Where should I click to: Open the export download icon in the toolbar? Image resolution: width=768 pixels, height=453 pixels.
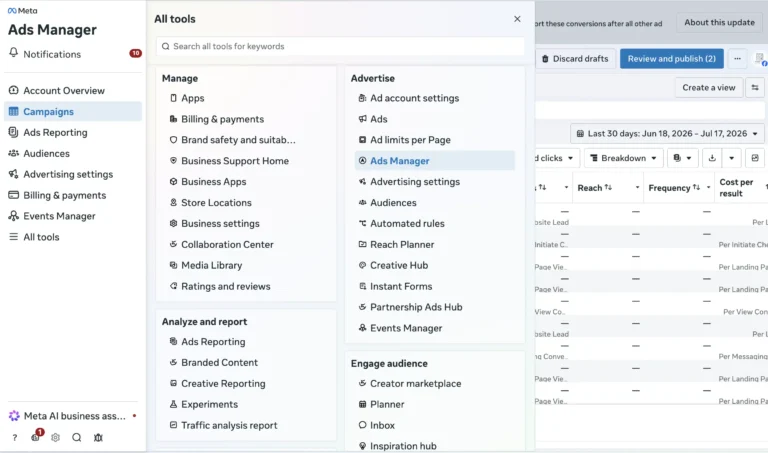click(712, 158)
